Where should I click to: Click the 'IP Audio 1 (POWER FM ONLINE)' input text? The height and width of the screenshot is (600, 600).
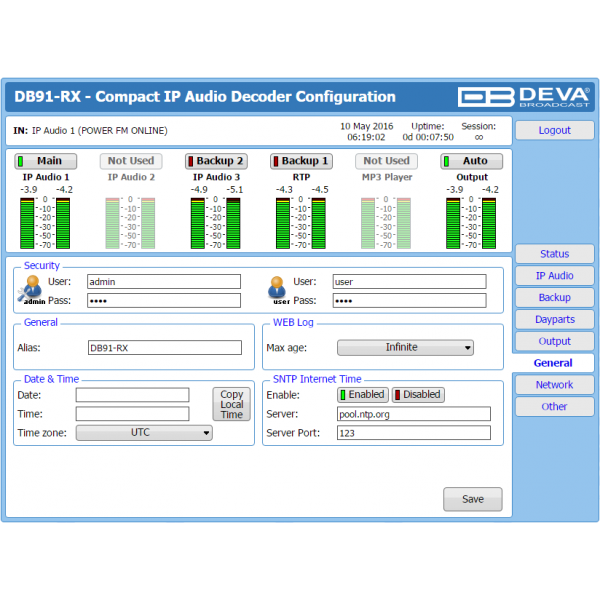[99, 131]
